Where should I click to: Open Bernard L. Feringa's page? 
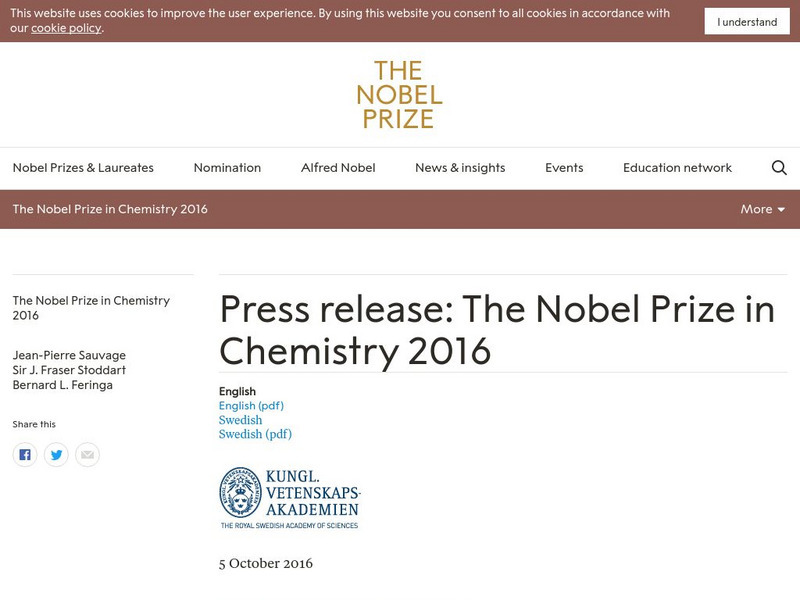click(x=63, y=385)
